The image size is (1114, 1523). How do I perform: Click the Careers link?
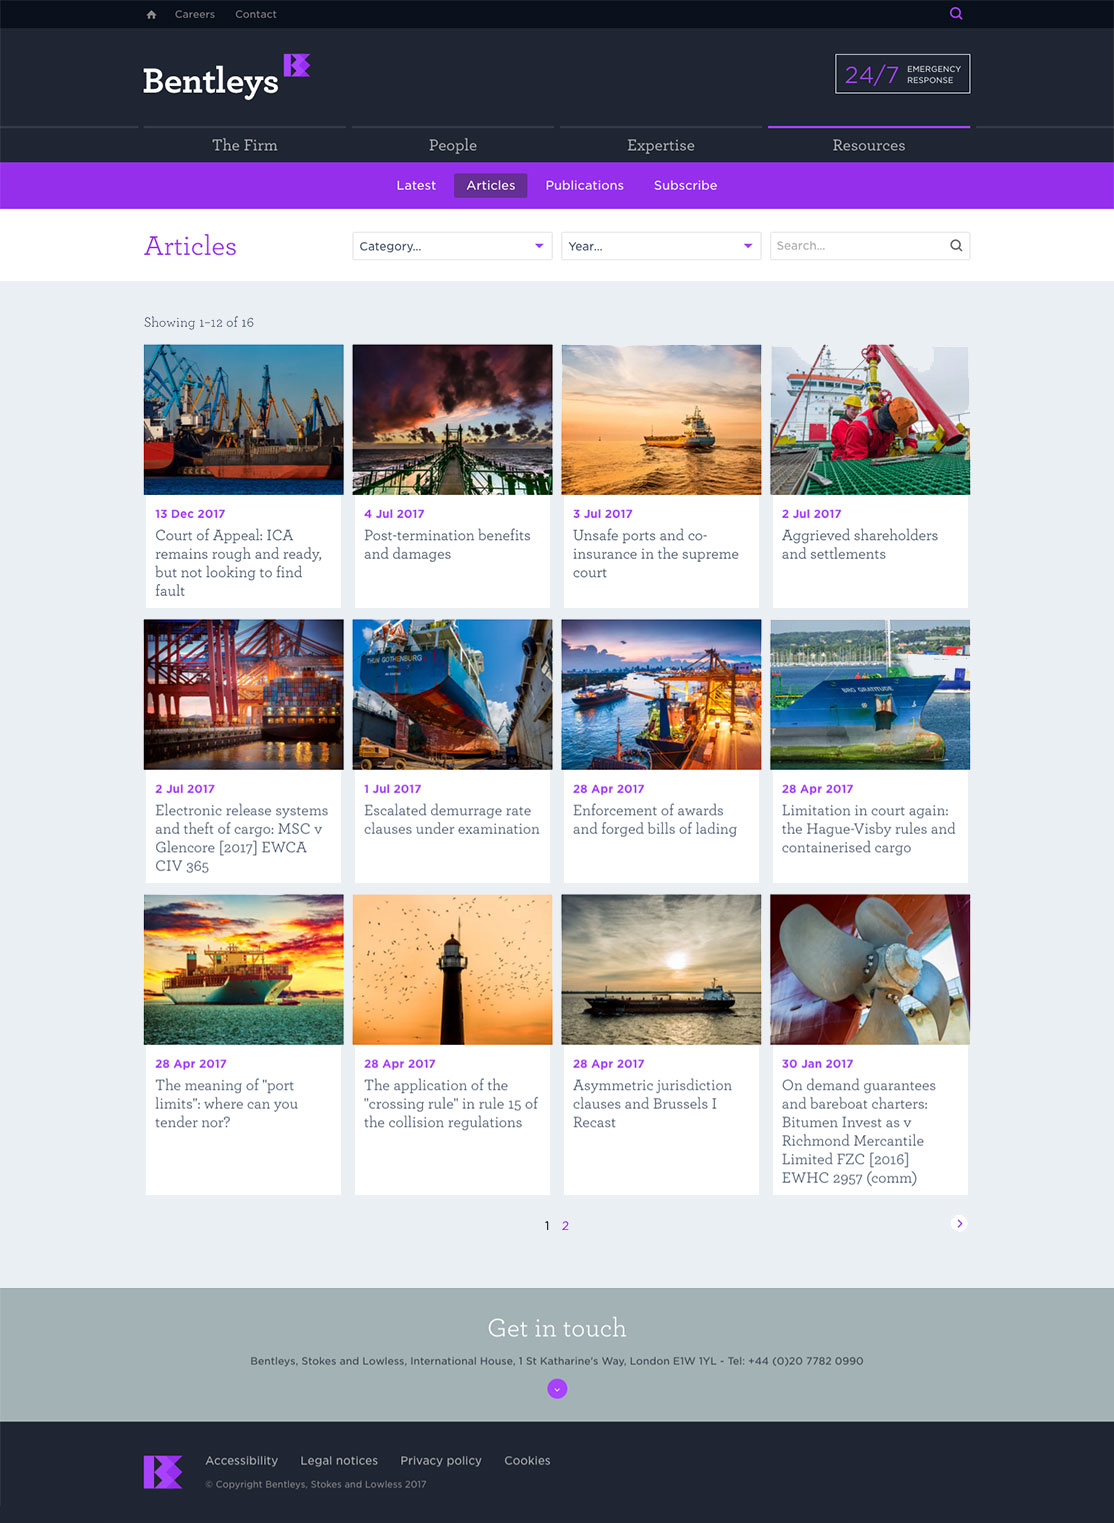[195, 14]
